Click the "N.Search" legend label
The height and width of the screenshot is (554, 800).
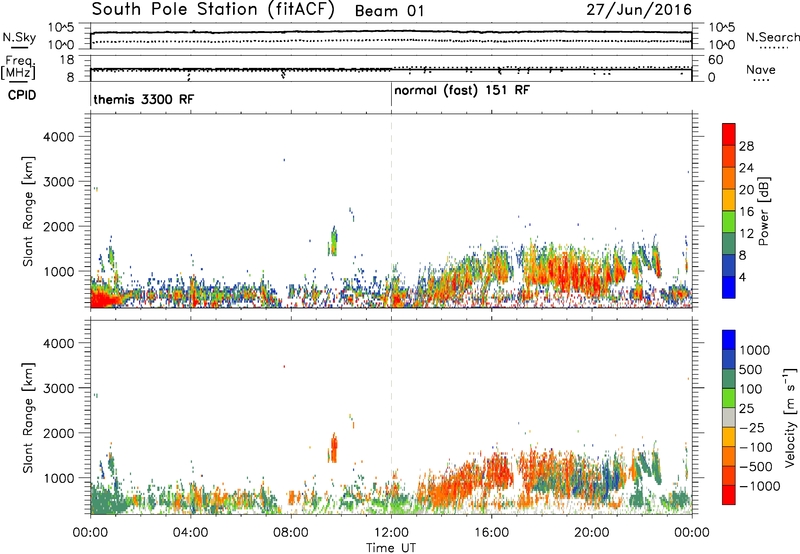click(772, 37)
